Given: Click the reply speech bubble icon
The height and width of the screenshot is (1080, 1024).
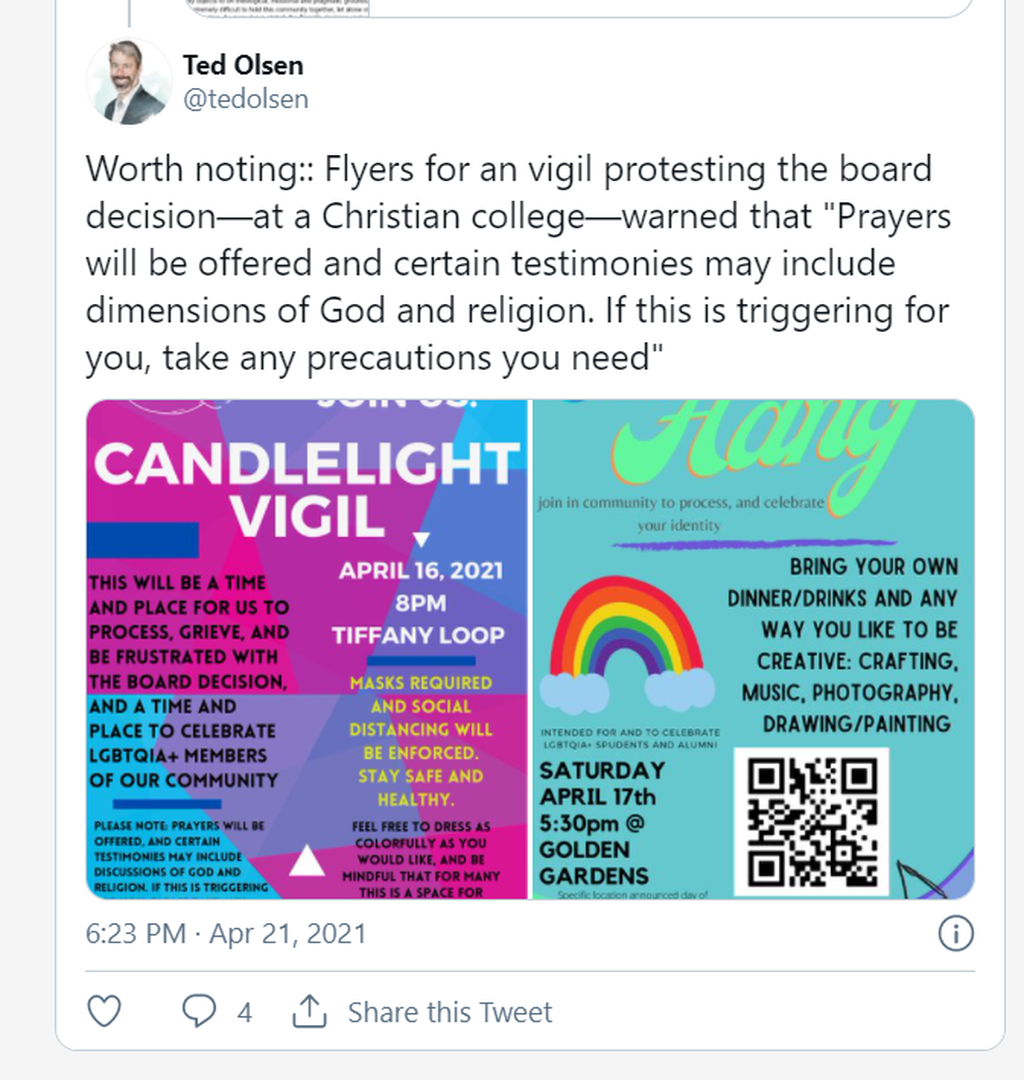Looking at the screenshot, I should (199, 1012).
